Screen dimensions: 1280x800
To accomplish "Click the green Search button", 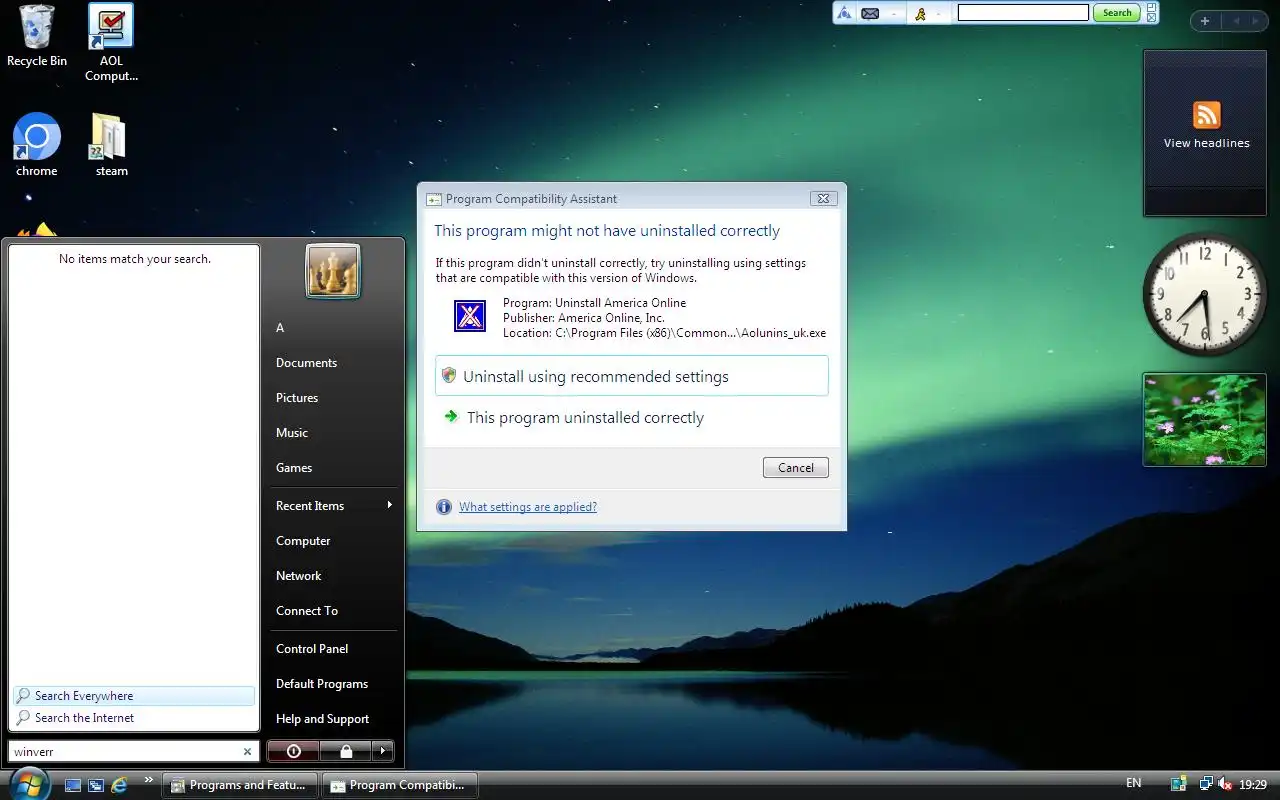I will [1117, 13].
